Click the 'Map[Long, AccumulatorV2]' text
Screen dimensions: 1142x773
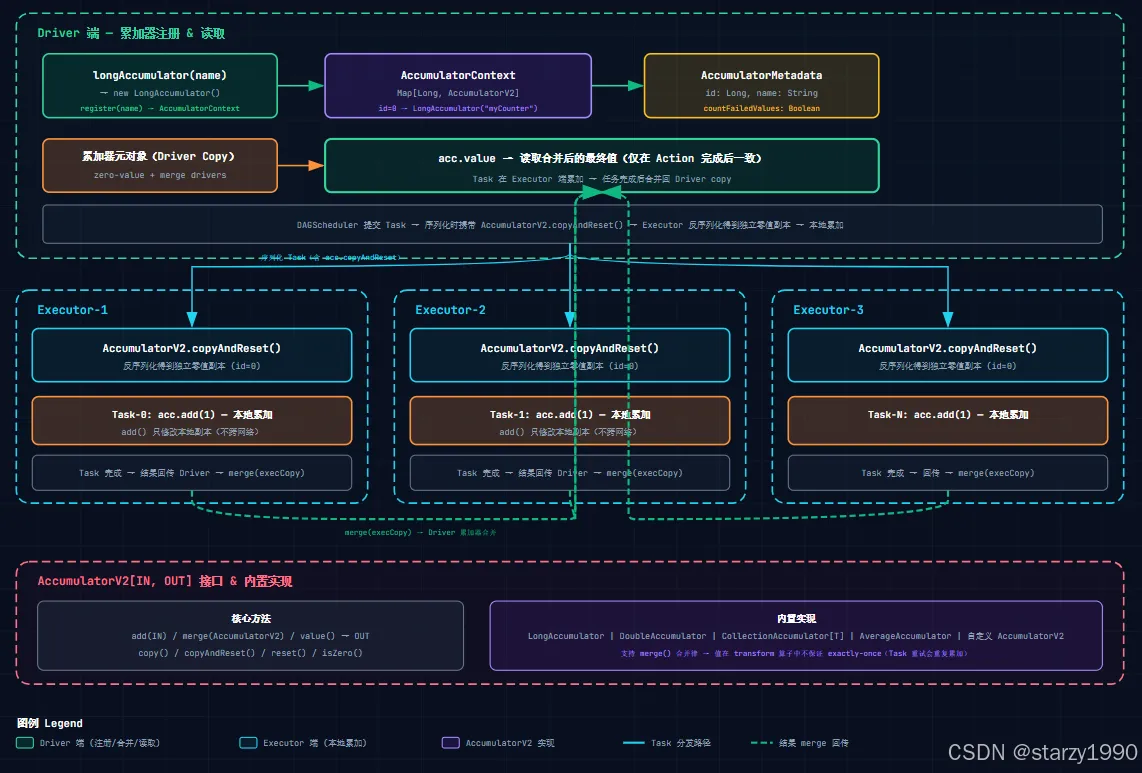click(457, 93)
